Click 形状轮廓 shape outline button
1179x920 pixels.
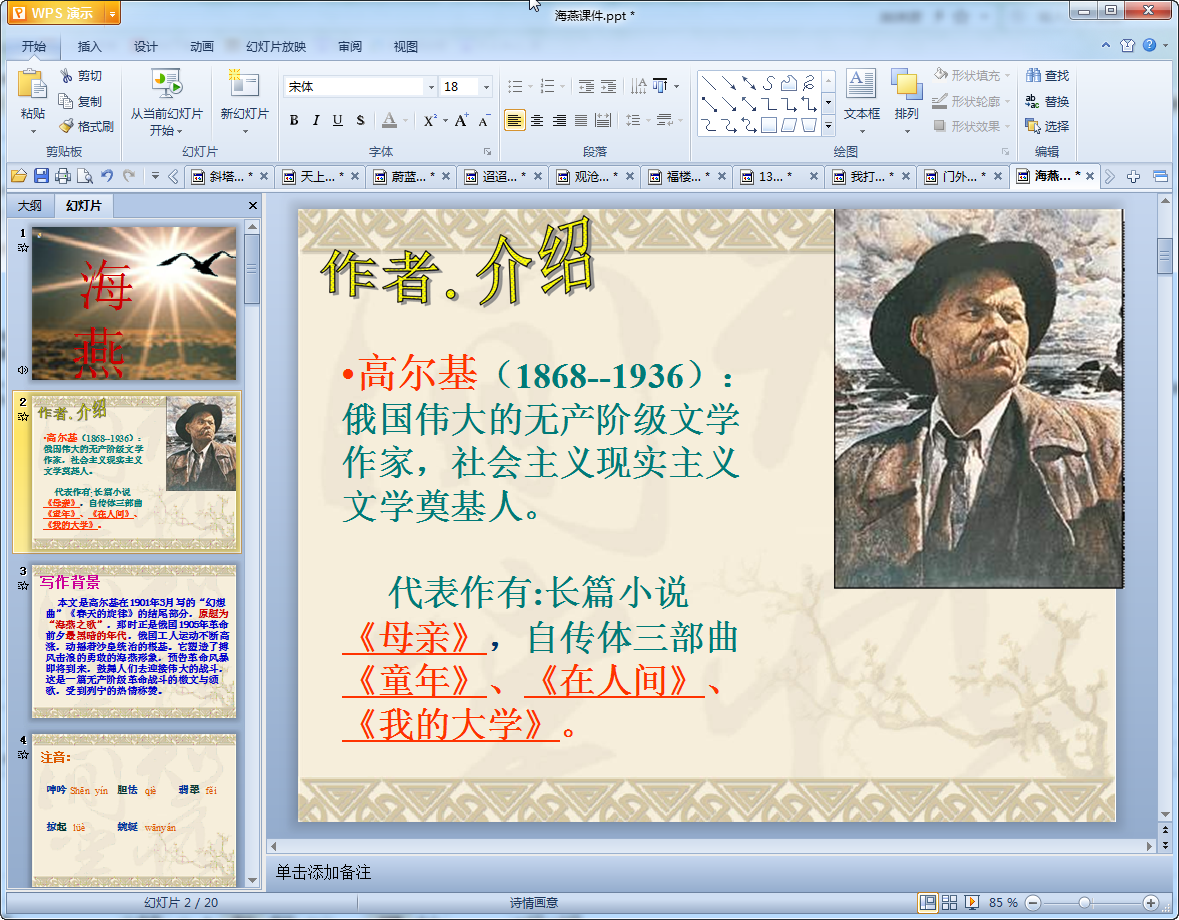971,101
